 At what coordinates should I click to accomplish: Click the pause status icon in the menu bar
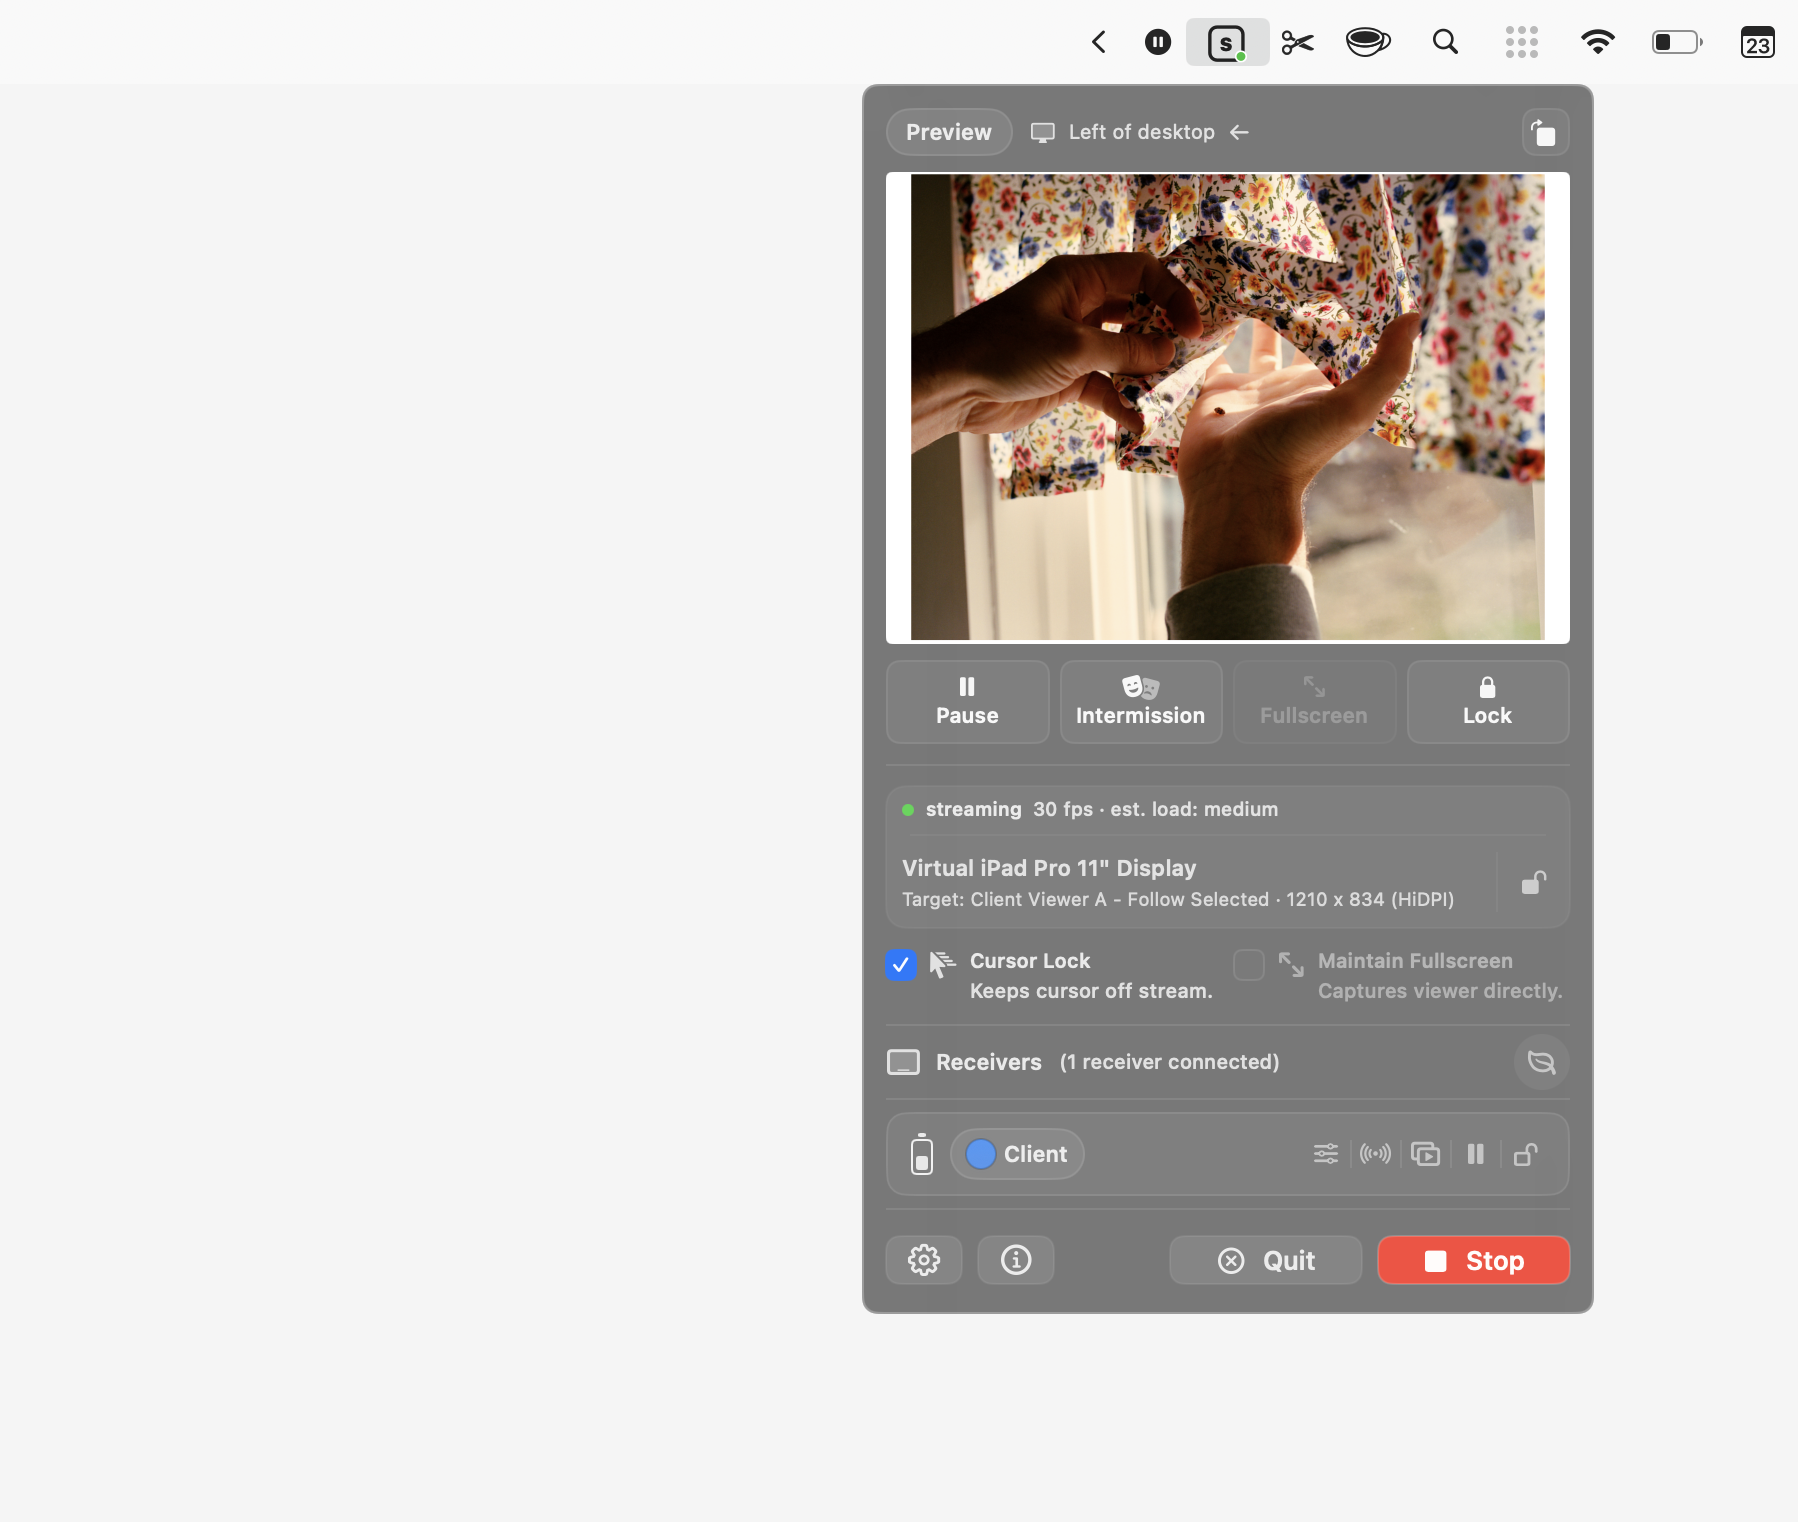tap(1157, 42)
